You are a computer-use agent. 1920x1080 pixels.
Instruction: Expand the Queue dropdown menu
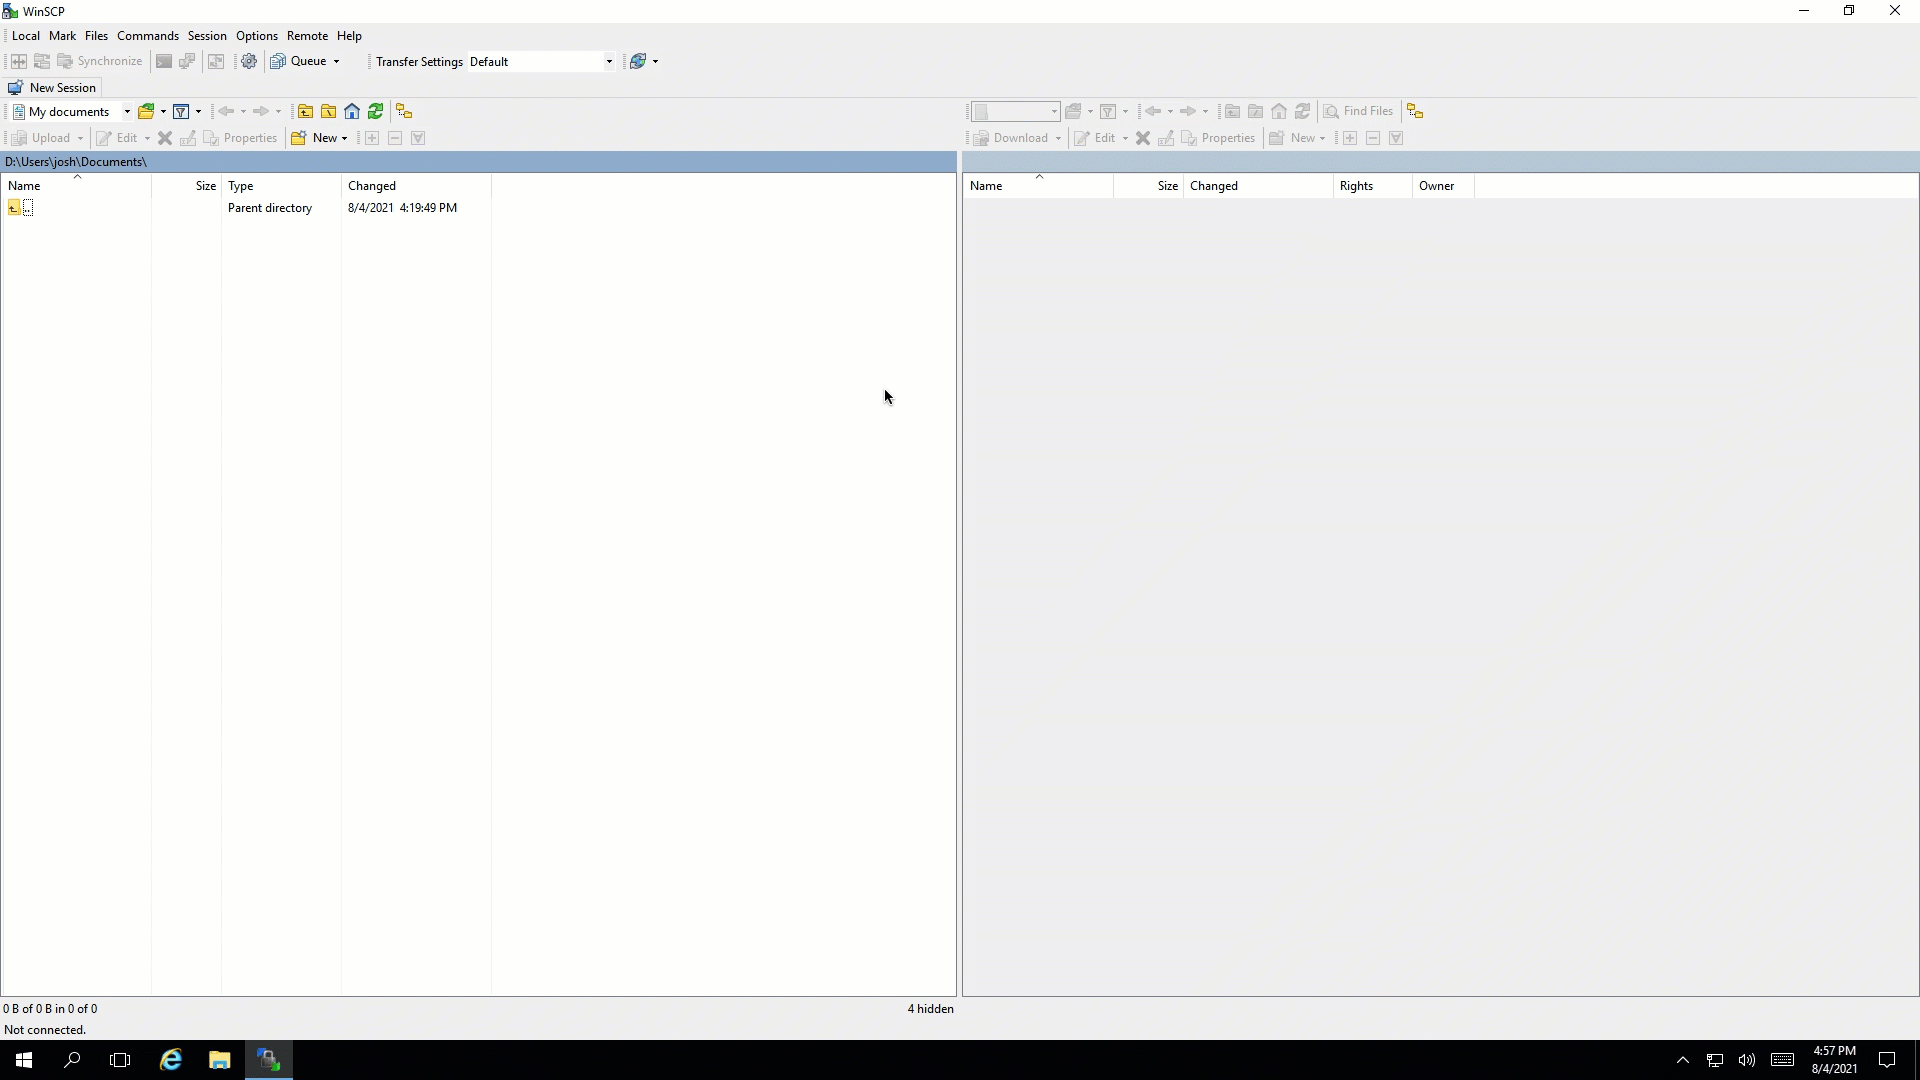[338, 61]
